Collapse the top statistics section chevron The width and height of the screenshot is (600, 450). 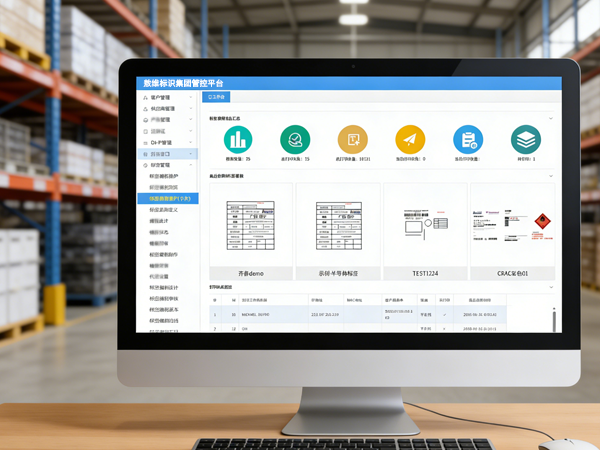(x=551, y=118)
